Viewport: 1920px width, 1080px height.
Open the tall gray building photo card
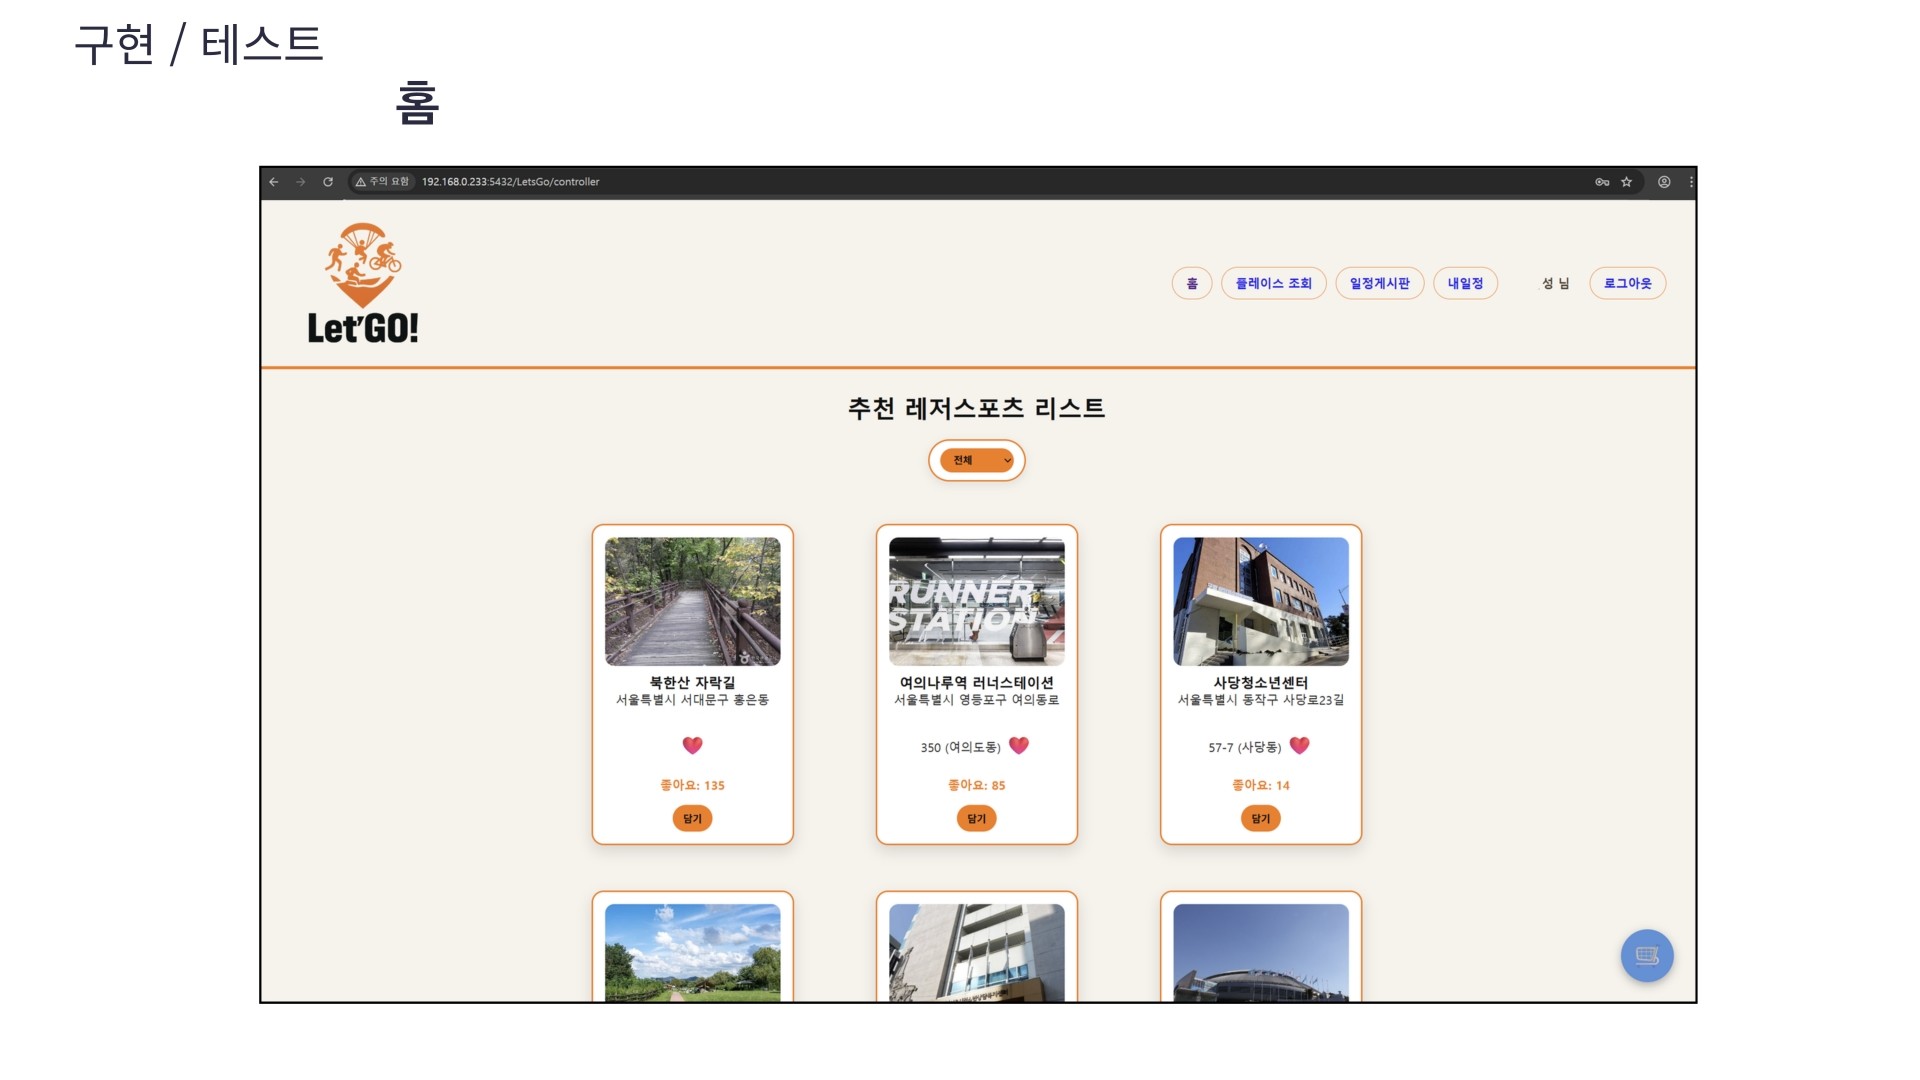click(977, 952)
